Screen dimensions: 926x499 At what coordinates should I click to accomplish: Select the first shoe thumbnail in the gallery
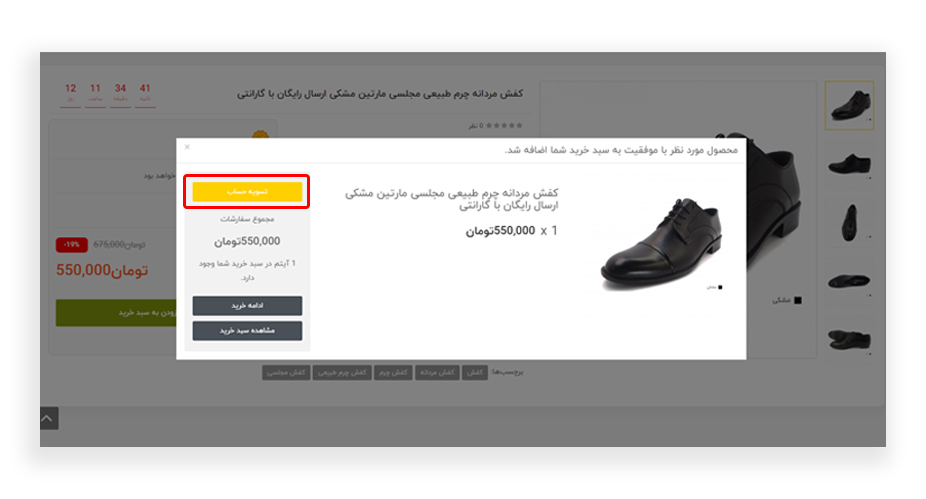[849, 105]
